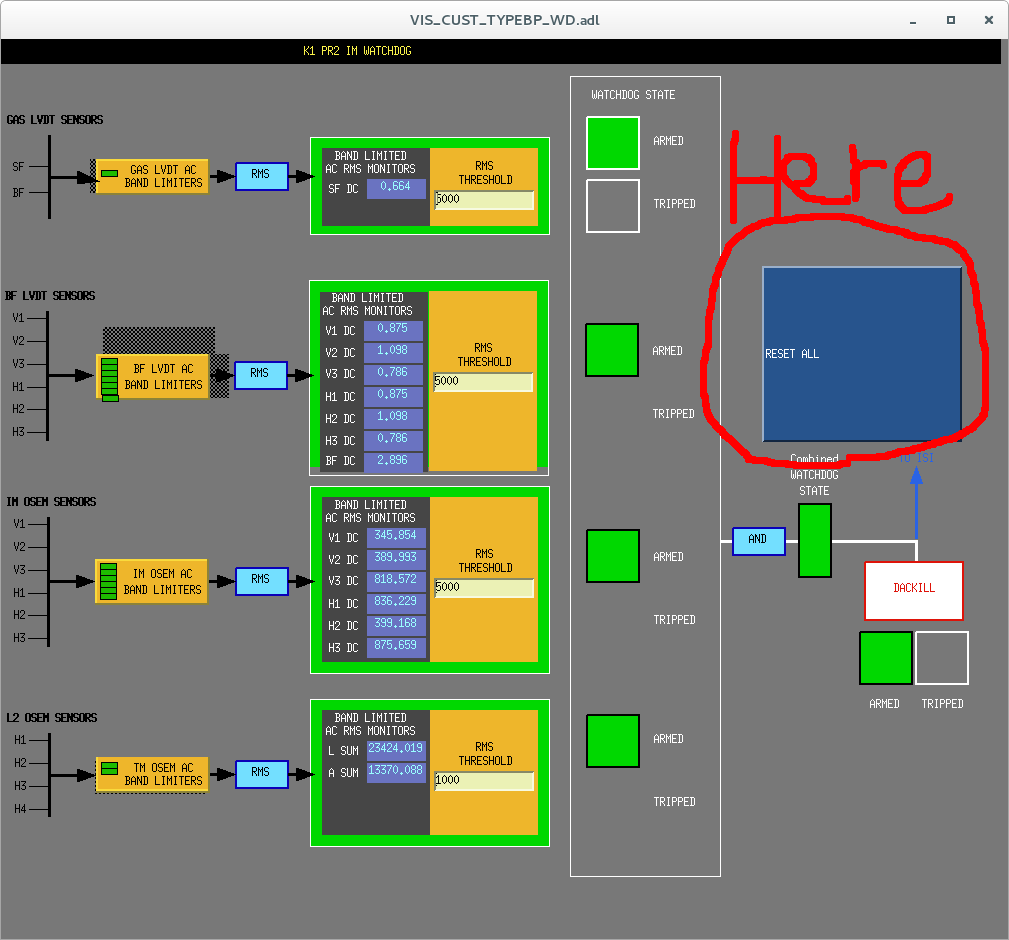Click the RMS block in IM OSEM row

[261, 581]
